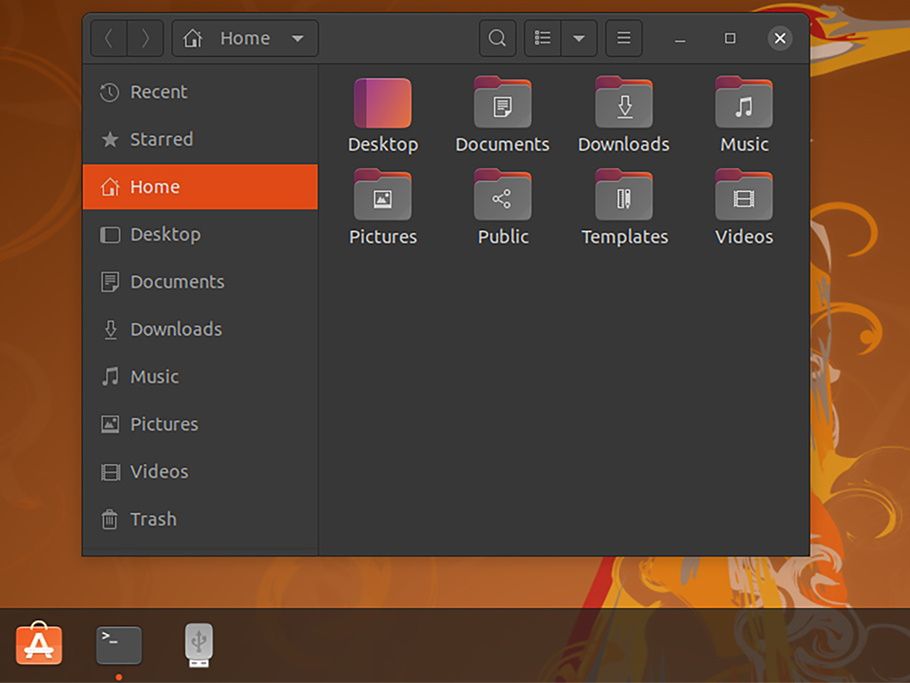Viewport: 910px width, 683px height.
Task: Select the Desktop folder icon
Action: (x=383, y=104)
